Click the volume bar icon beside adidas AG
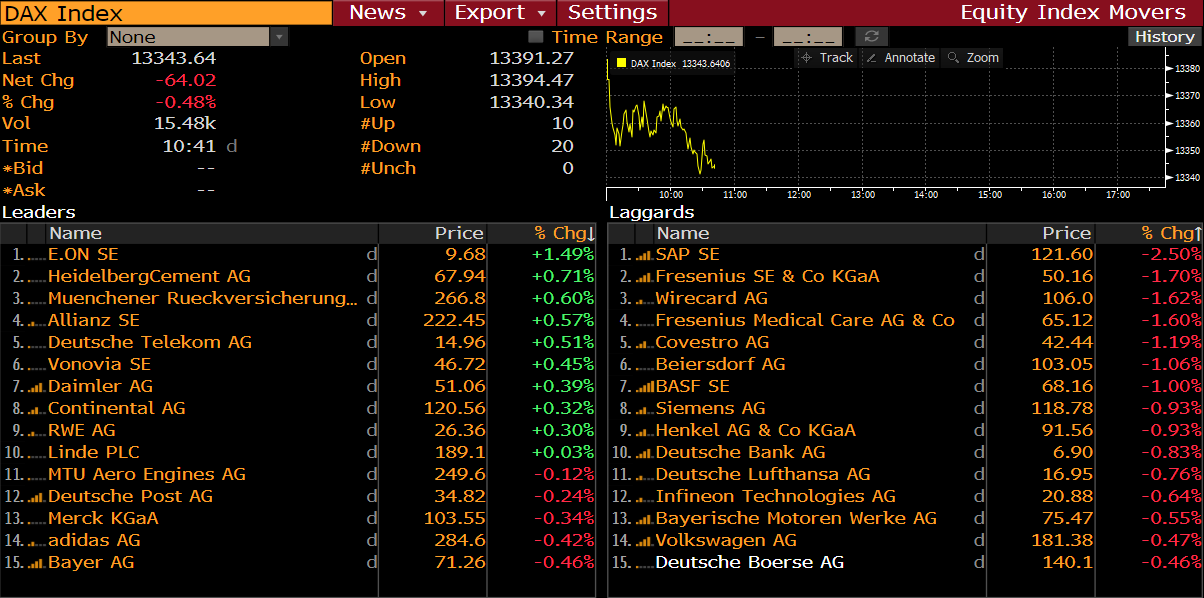The image size is (1204, 598). [36, 541]
